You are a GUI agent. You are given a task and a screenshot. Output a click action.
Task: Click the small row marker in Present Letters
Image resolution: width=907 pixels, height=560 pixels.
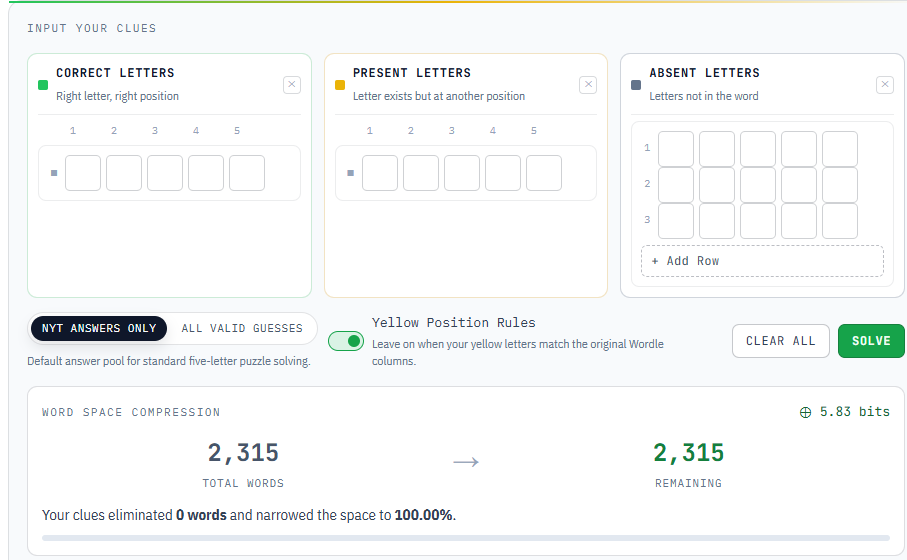350,173
